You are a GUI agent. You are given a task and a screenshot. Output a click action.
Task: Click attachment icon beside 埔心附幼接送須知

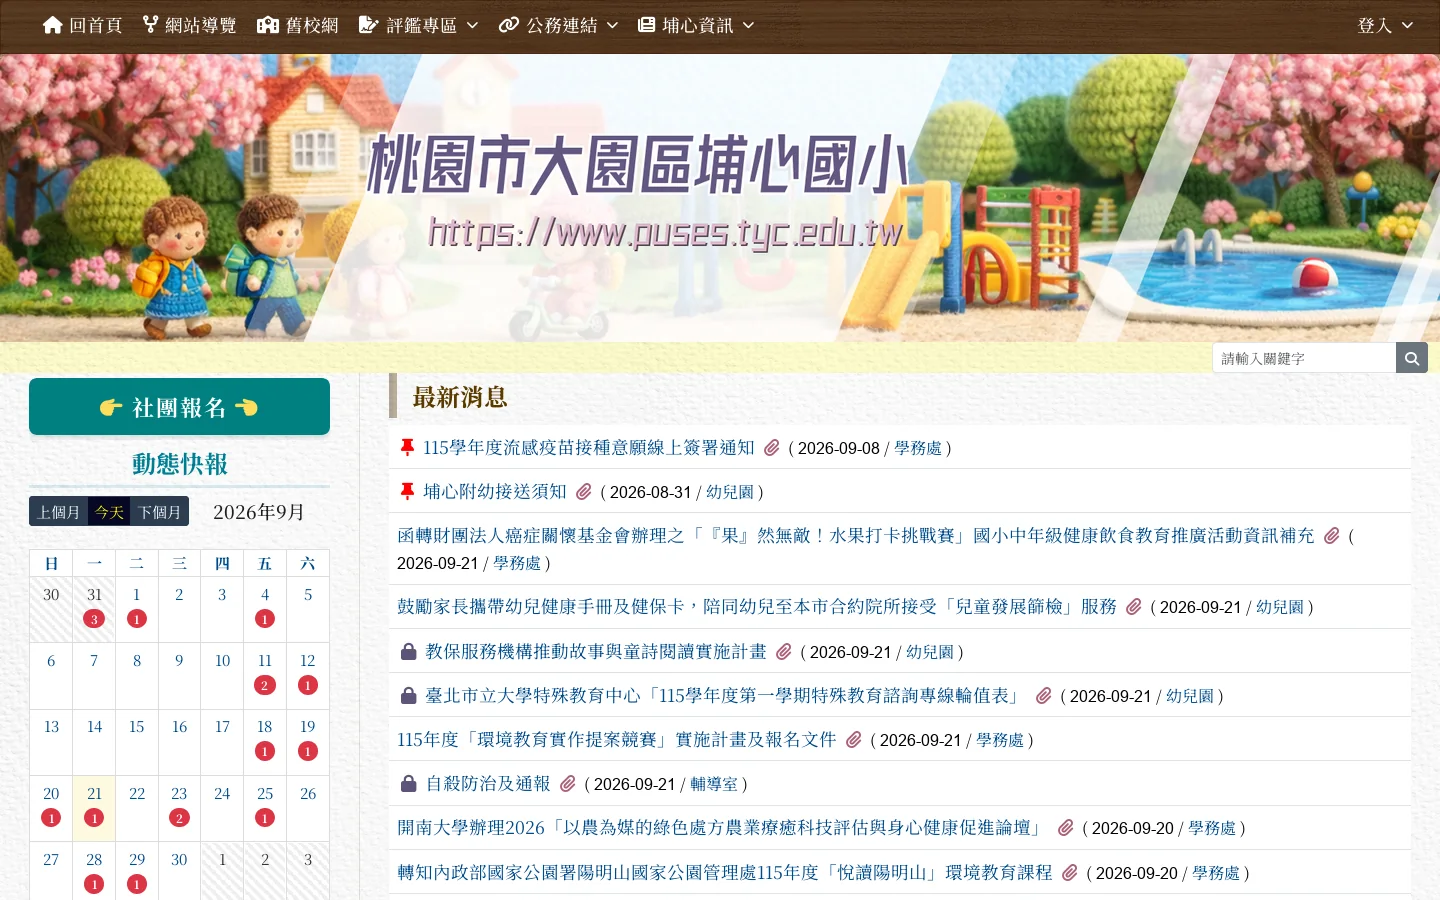click(x=584, y=492)
